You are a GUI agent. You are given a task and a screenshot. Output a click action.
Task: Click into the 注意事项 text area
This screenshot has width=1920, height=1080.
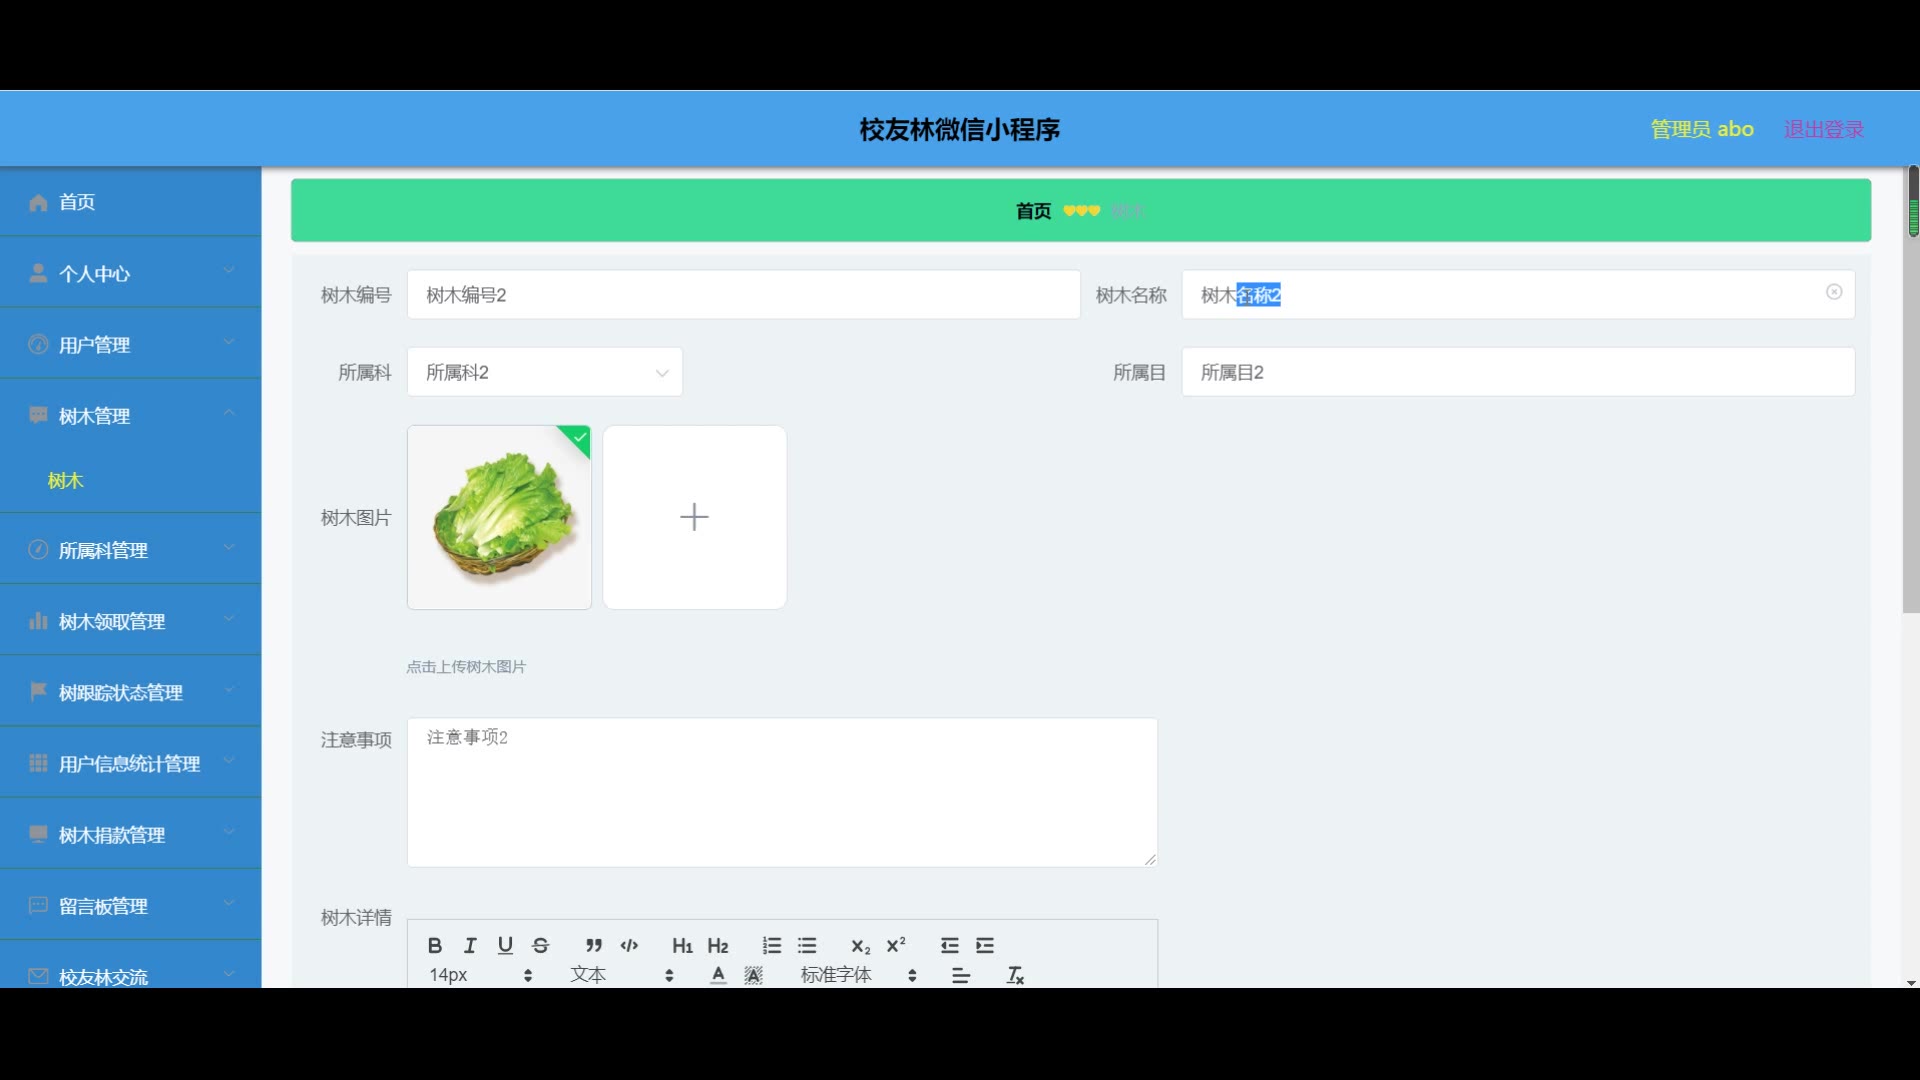[782, 792]
